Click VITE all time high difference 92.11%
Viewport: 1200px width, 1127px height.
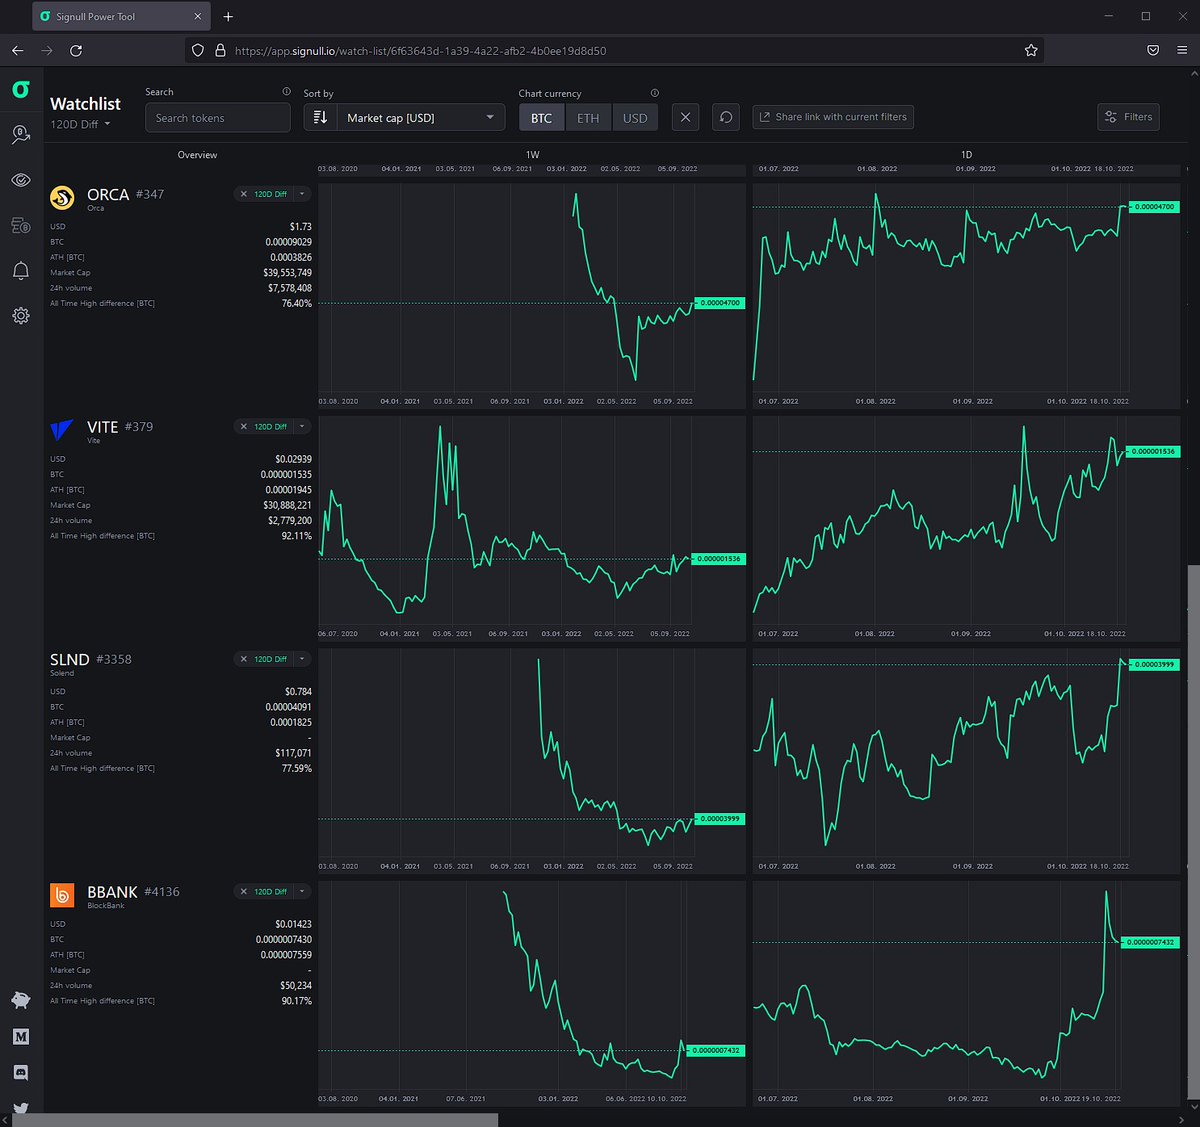point(296,536)
